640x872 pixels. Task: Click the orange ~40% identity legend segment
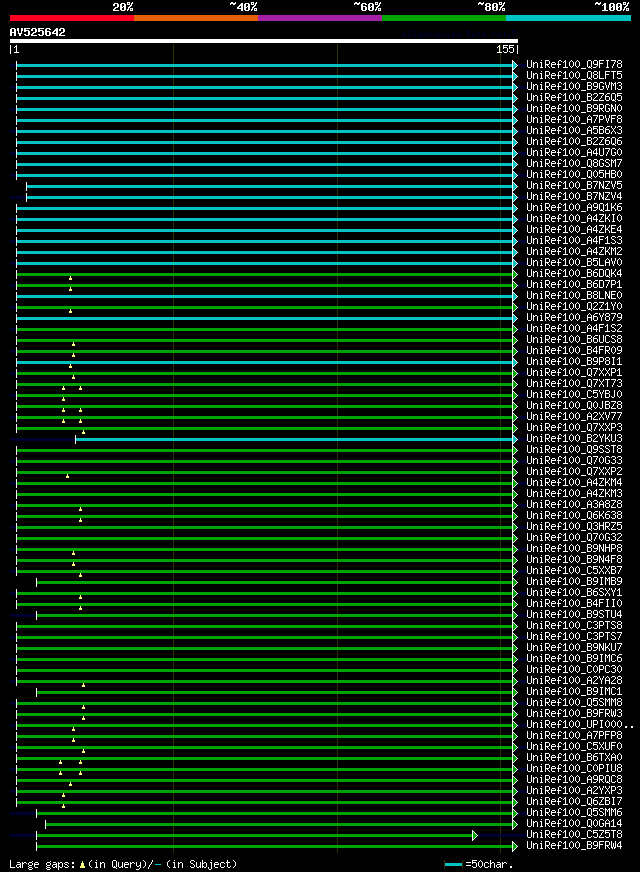pos(195,18)
